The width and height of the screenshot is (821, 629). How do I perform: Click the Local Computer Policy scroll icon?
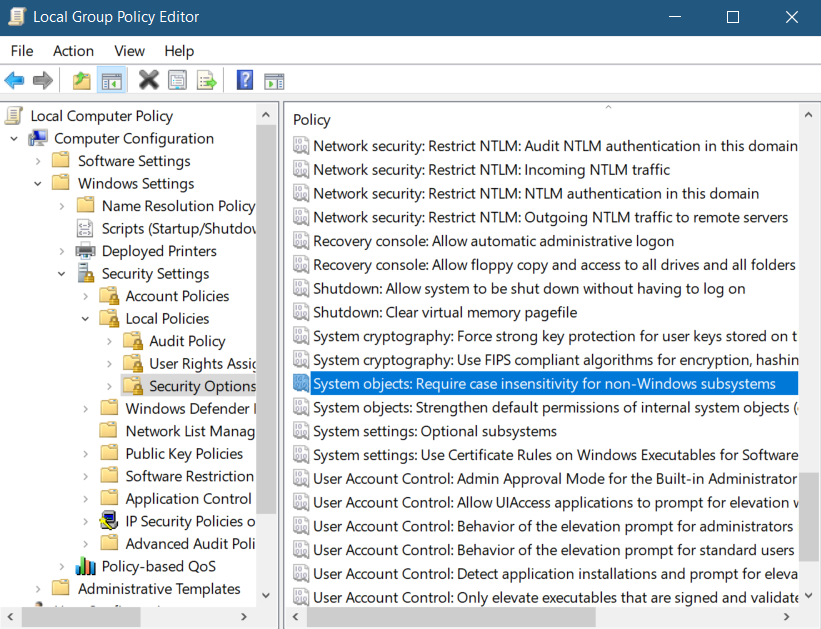click(x=14, y=116)
